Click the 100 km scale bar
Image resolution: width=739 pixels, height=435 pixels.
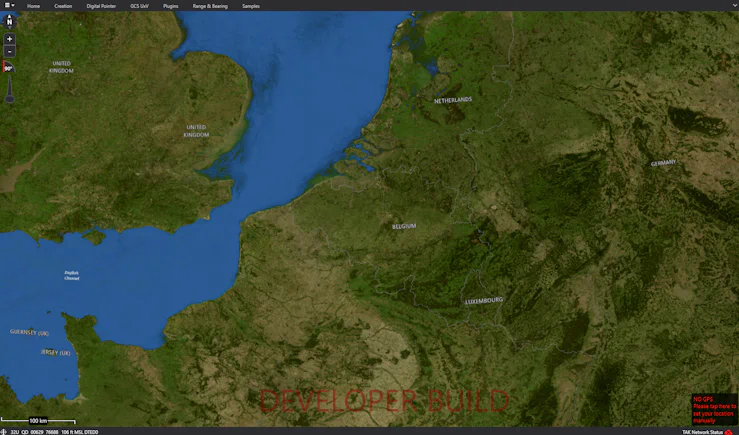[x=38, y=420]
